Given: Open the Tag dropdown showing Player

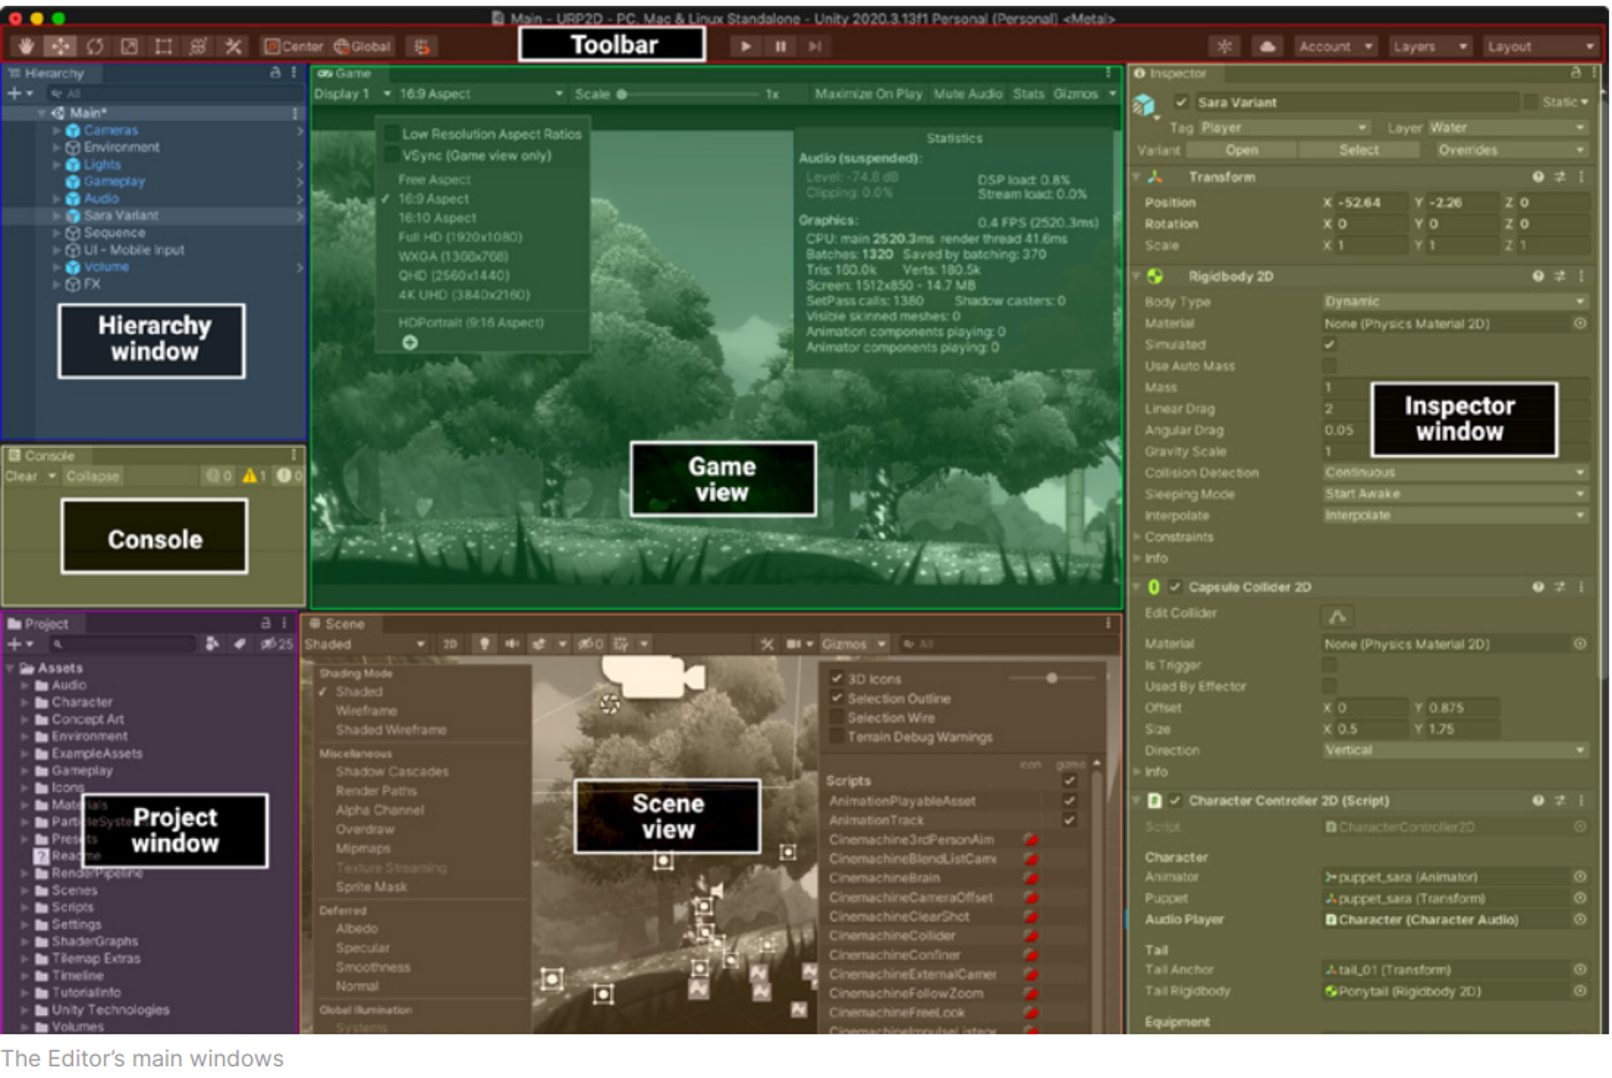Looking at the screenshot, I should (1284, 128).
